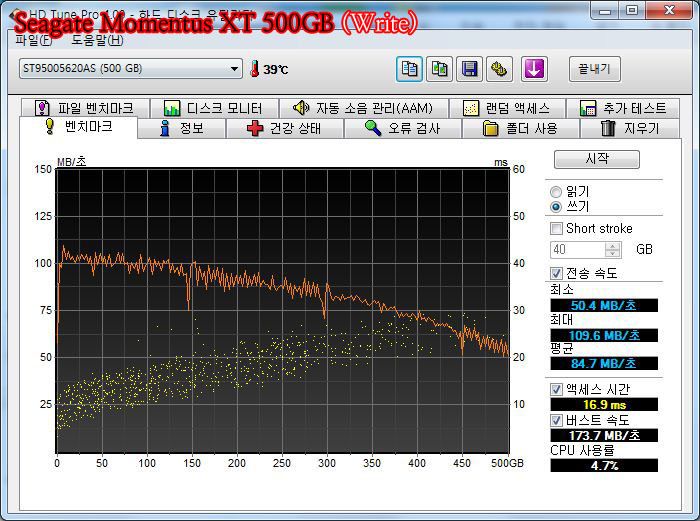
Task: Save screenshot using floppy disk icon
Action: [469, 69]
